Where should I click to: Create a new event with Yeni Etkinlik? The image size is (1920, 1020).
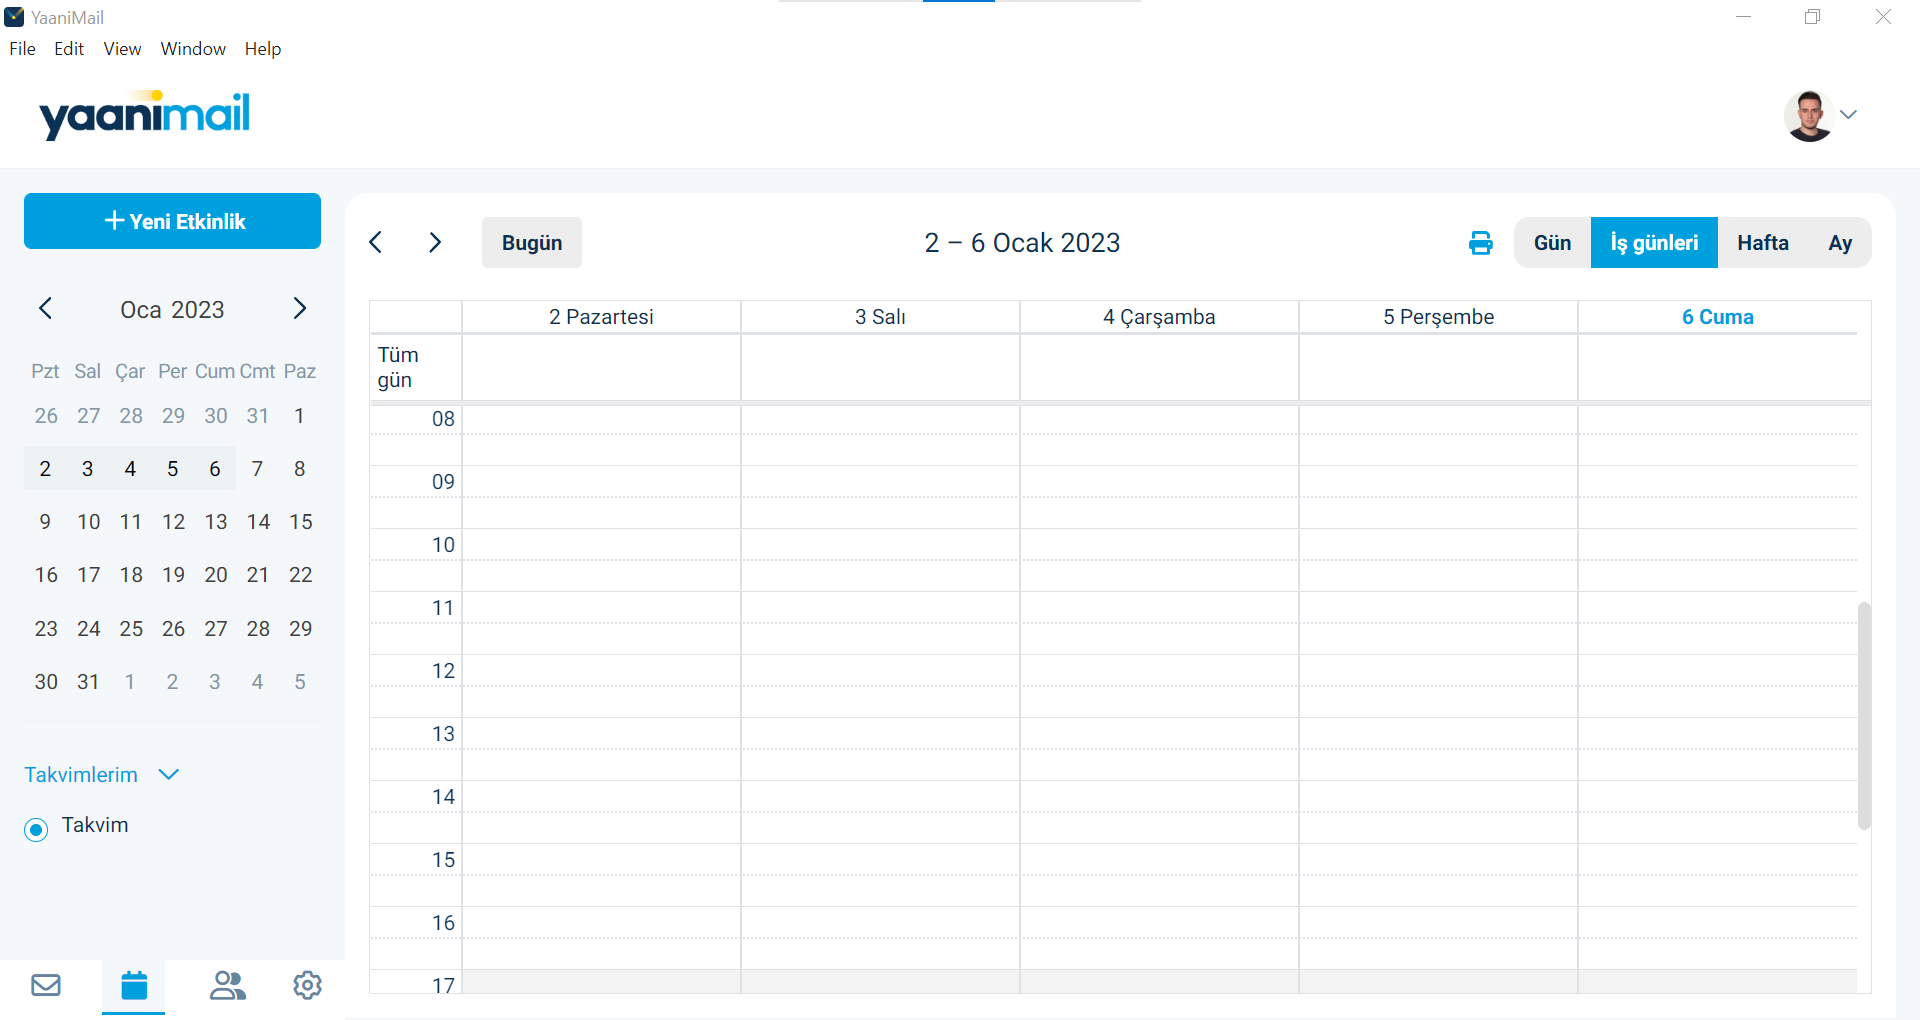point(172,221)
